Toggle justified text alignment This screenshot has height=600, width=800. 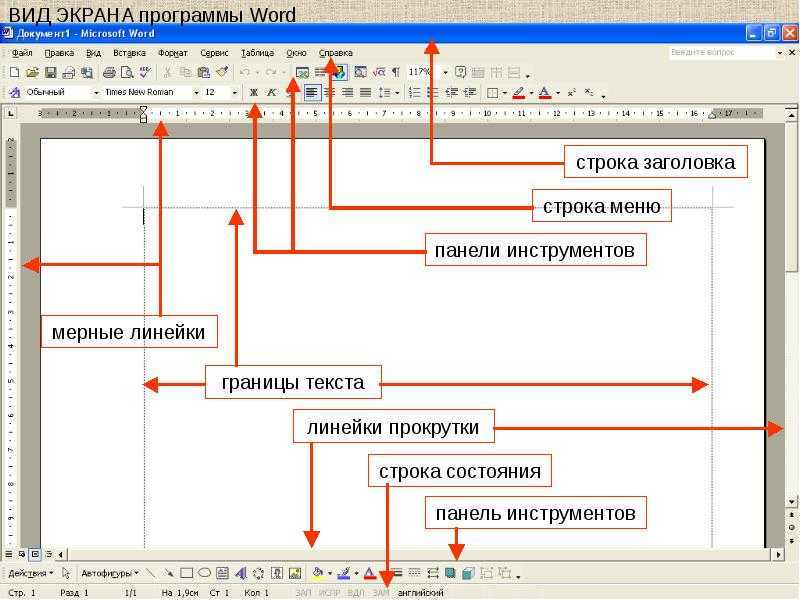[x=365, y=92]
